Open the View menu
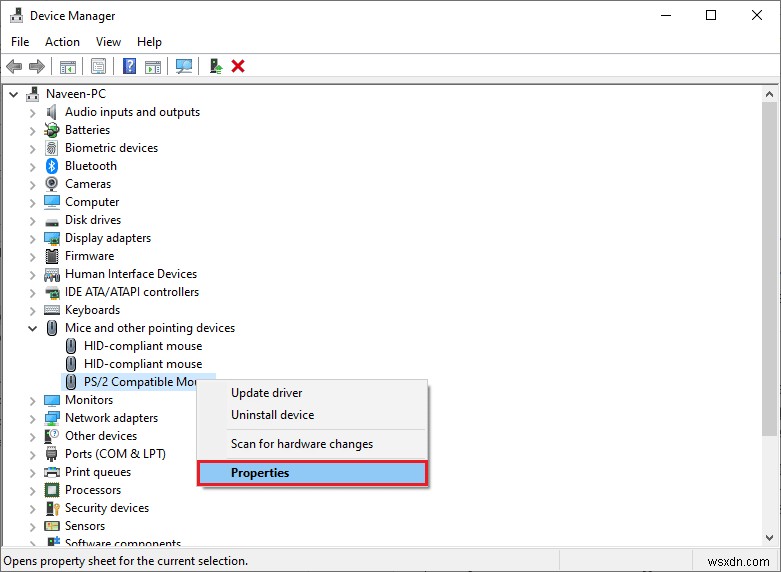 pyautogui.click(x=108, y=42)
